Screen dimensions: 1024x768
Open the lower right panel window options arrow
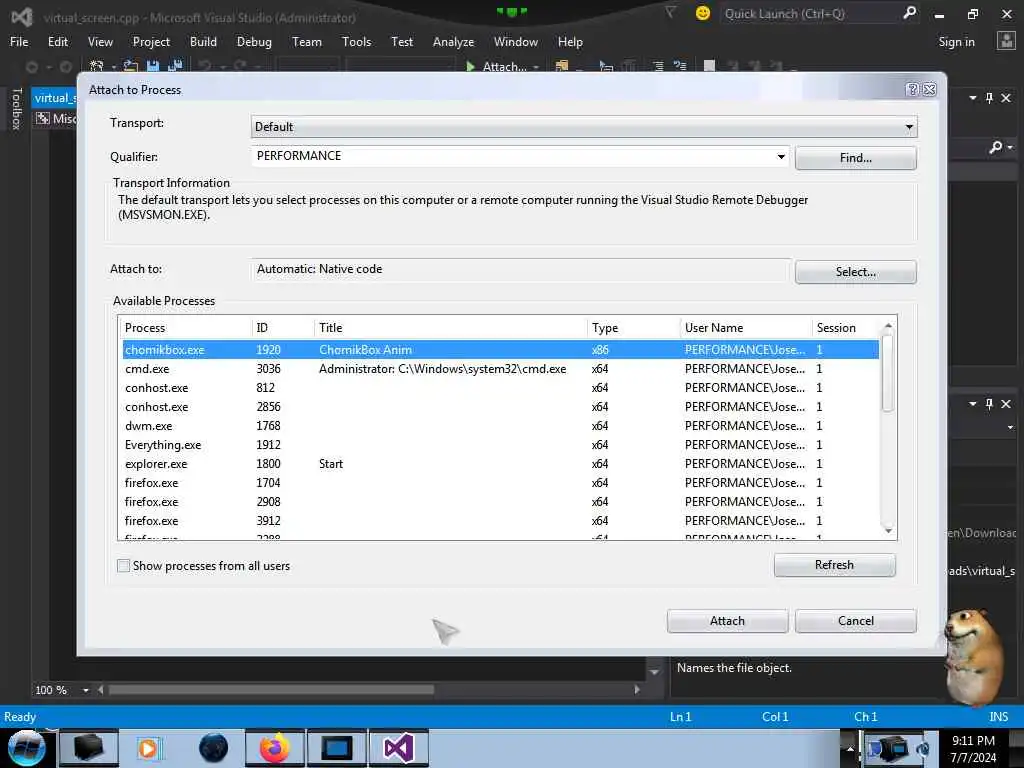coord(973,404)
